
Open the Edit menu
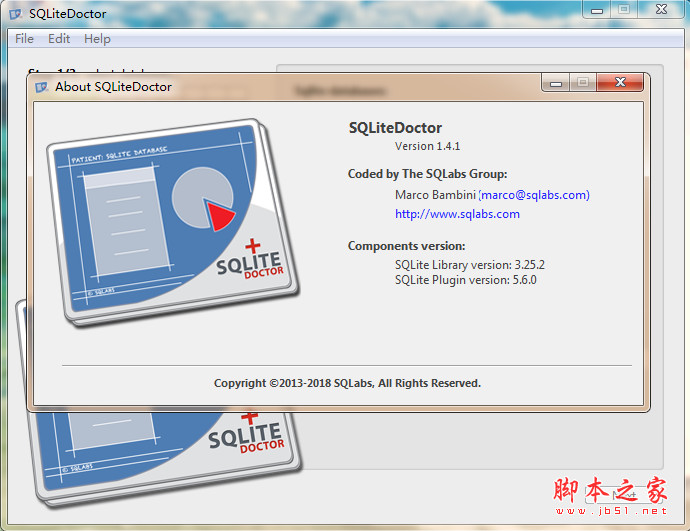[59, 39]
